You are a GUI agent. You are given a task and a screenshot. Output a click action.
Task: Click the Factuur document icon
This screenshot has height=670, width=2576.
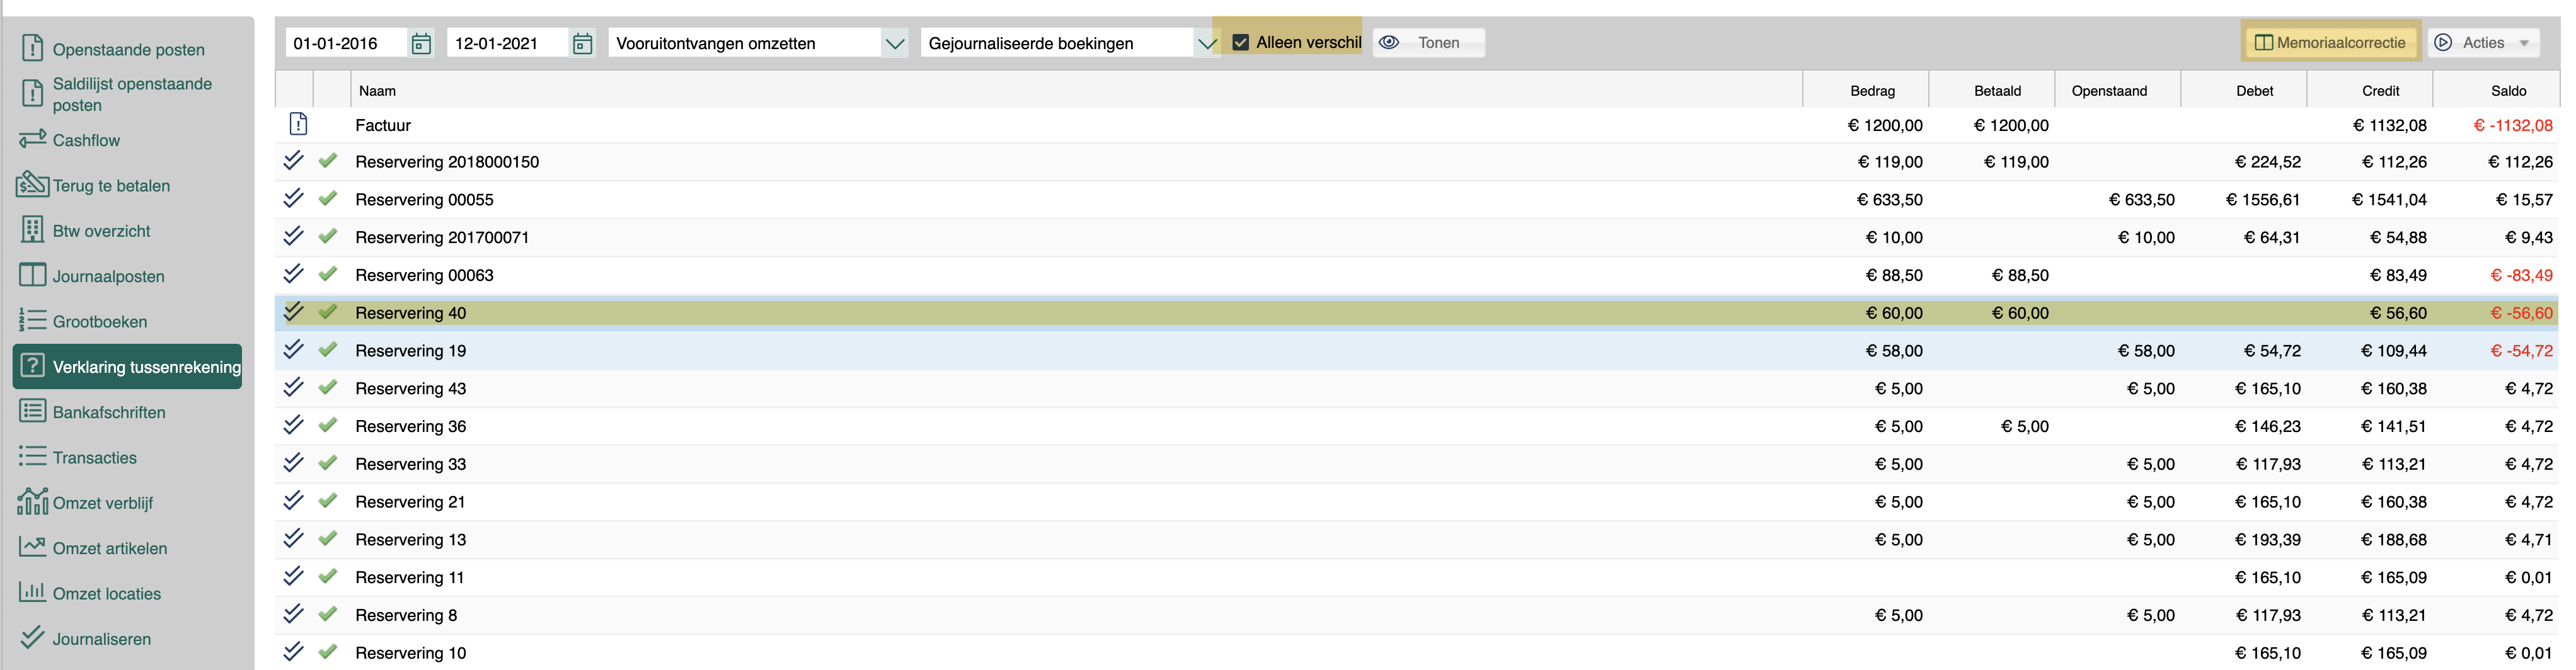click(298, 124)
